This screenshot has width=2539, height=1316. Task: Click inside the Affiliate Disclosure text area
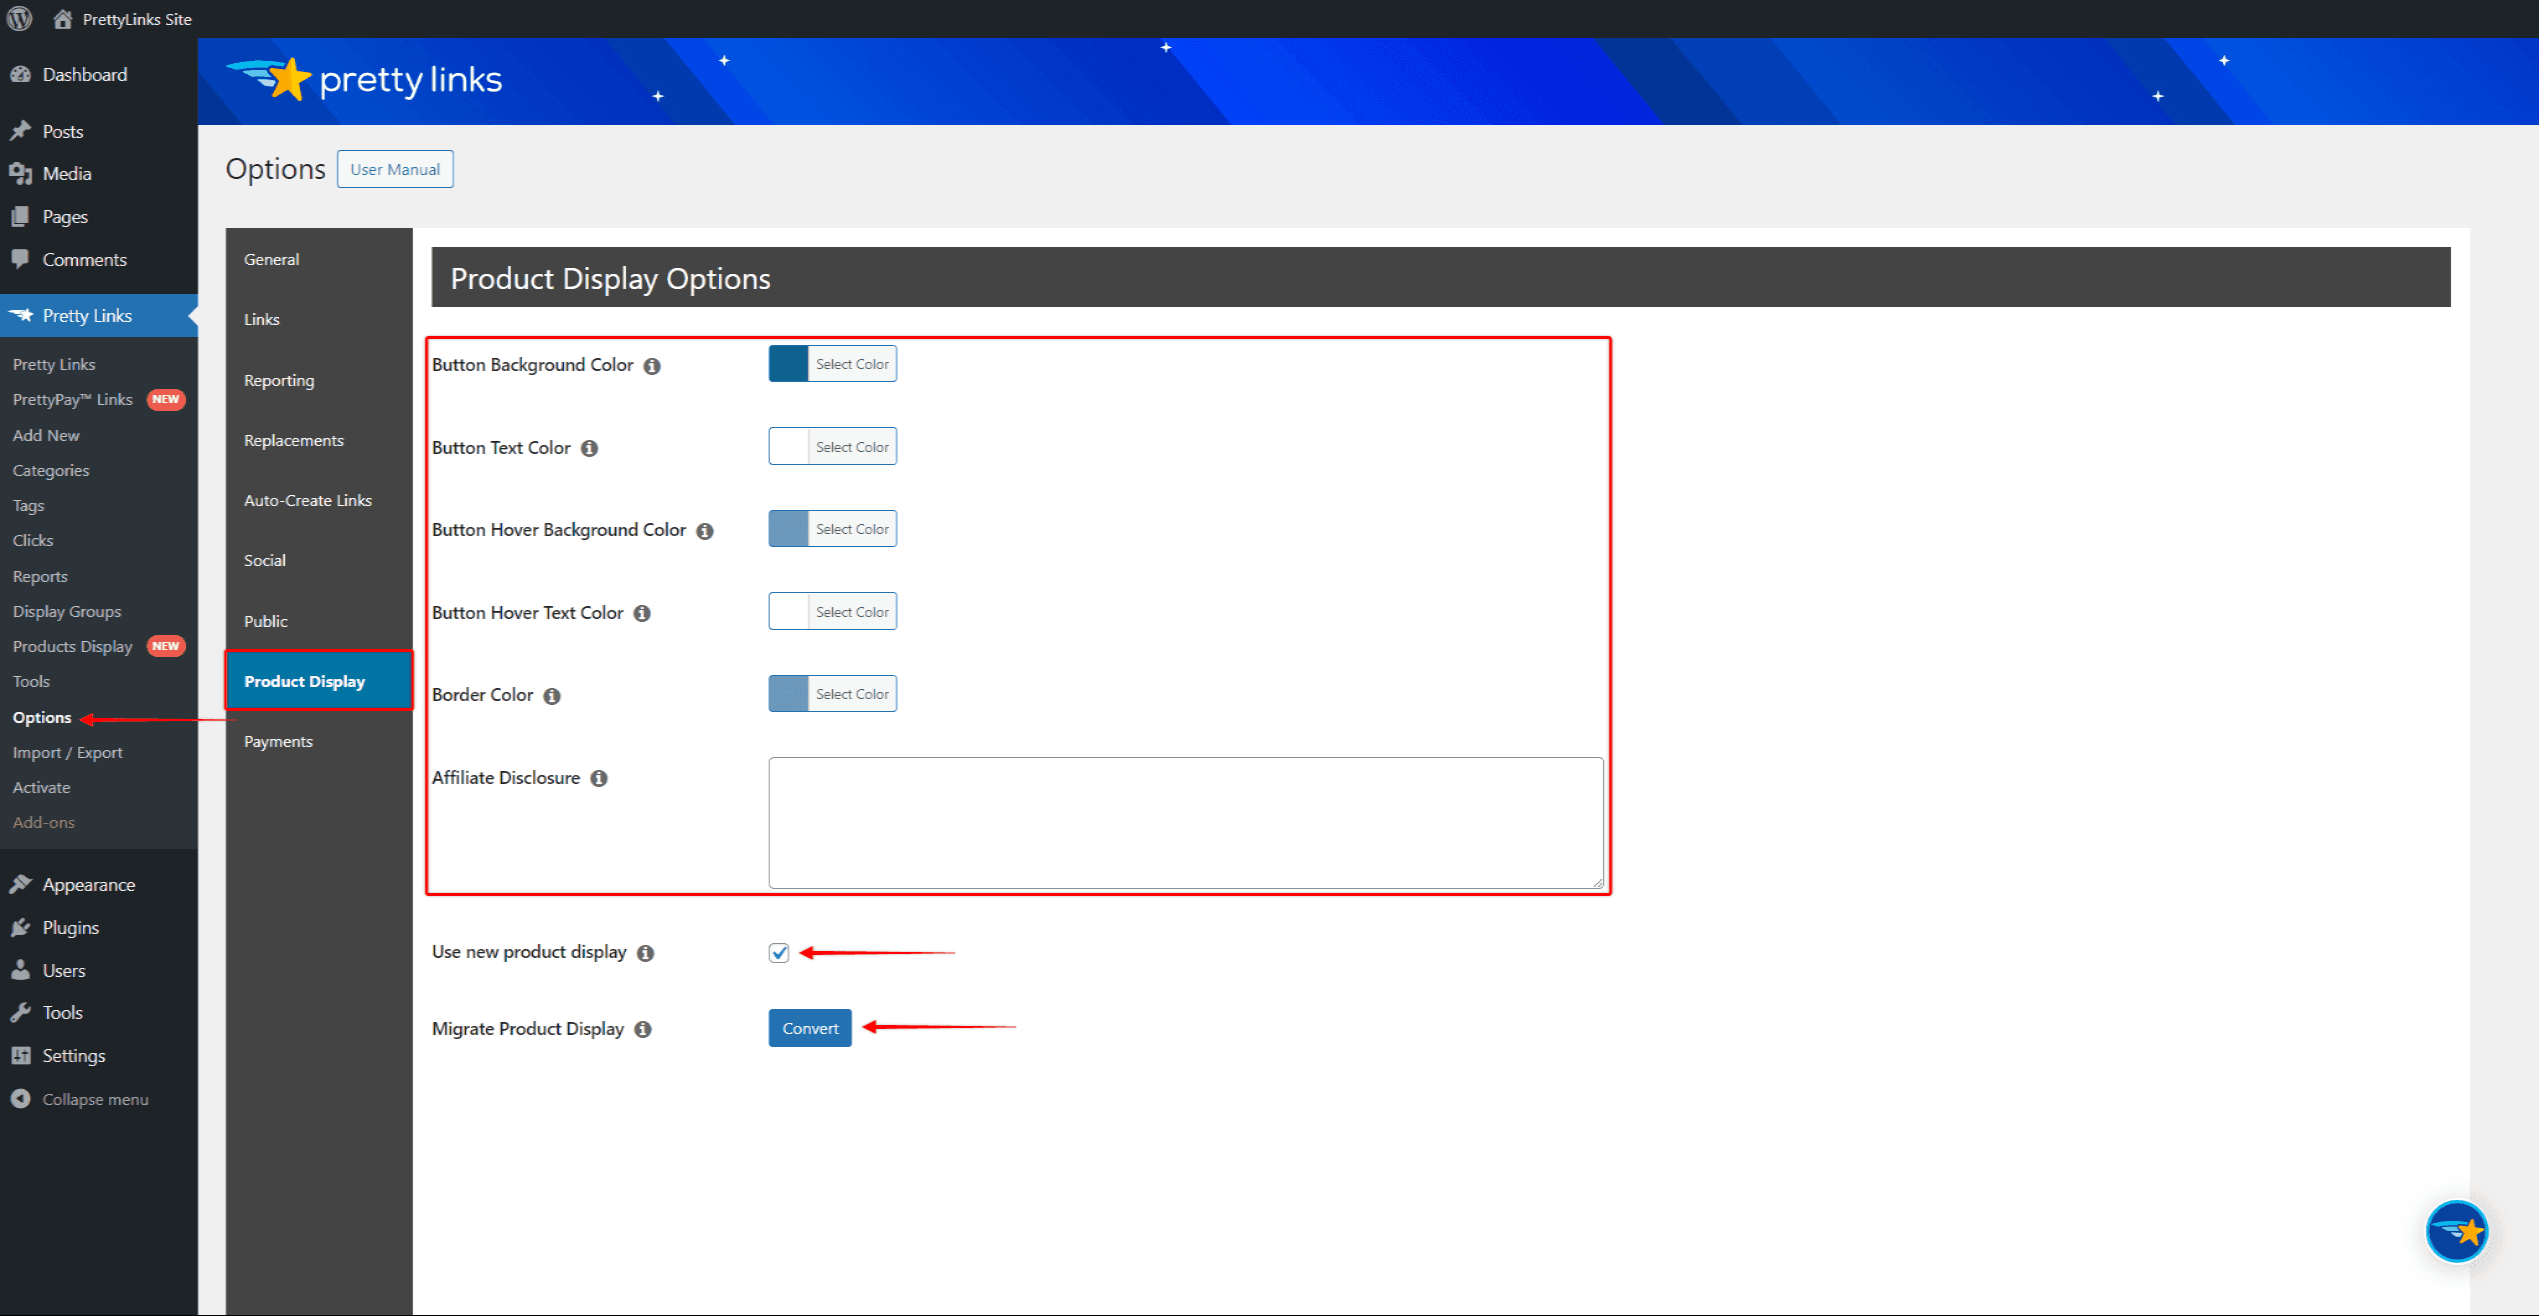click(1185, 822)
